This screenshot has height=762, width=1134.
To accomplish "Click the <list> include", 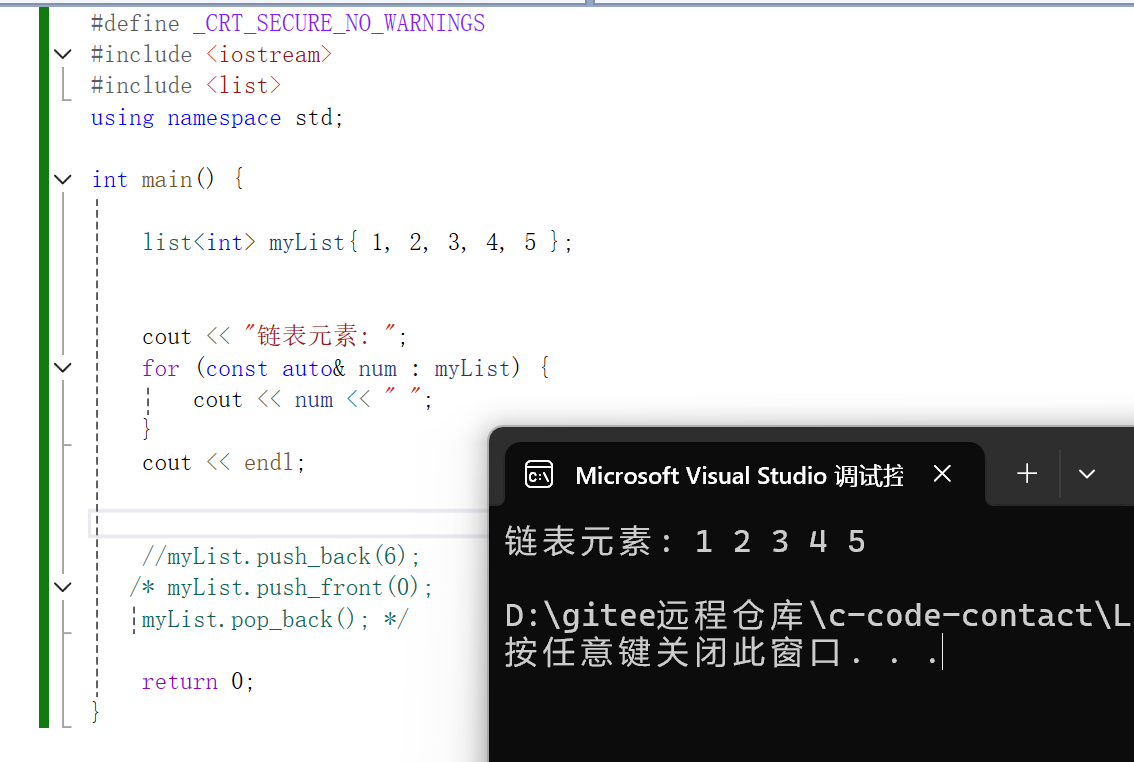I will (243, 85).
